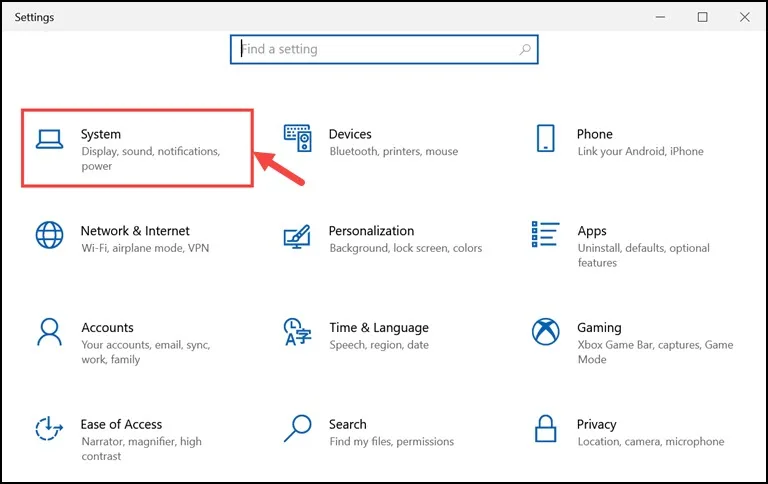Screen dimensions: 768x484
Task: Click the Time & Language clock icon
Action: tap(297, 332)
